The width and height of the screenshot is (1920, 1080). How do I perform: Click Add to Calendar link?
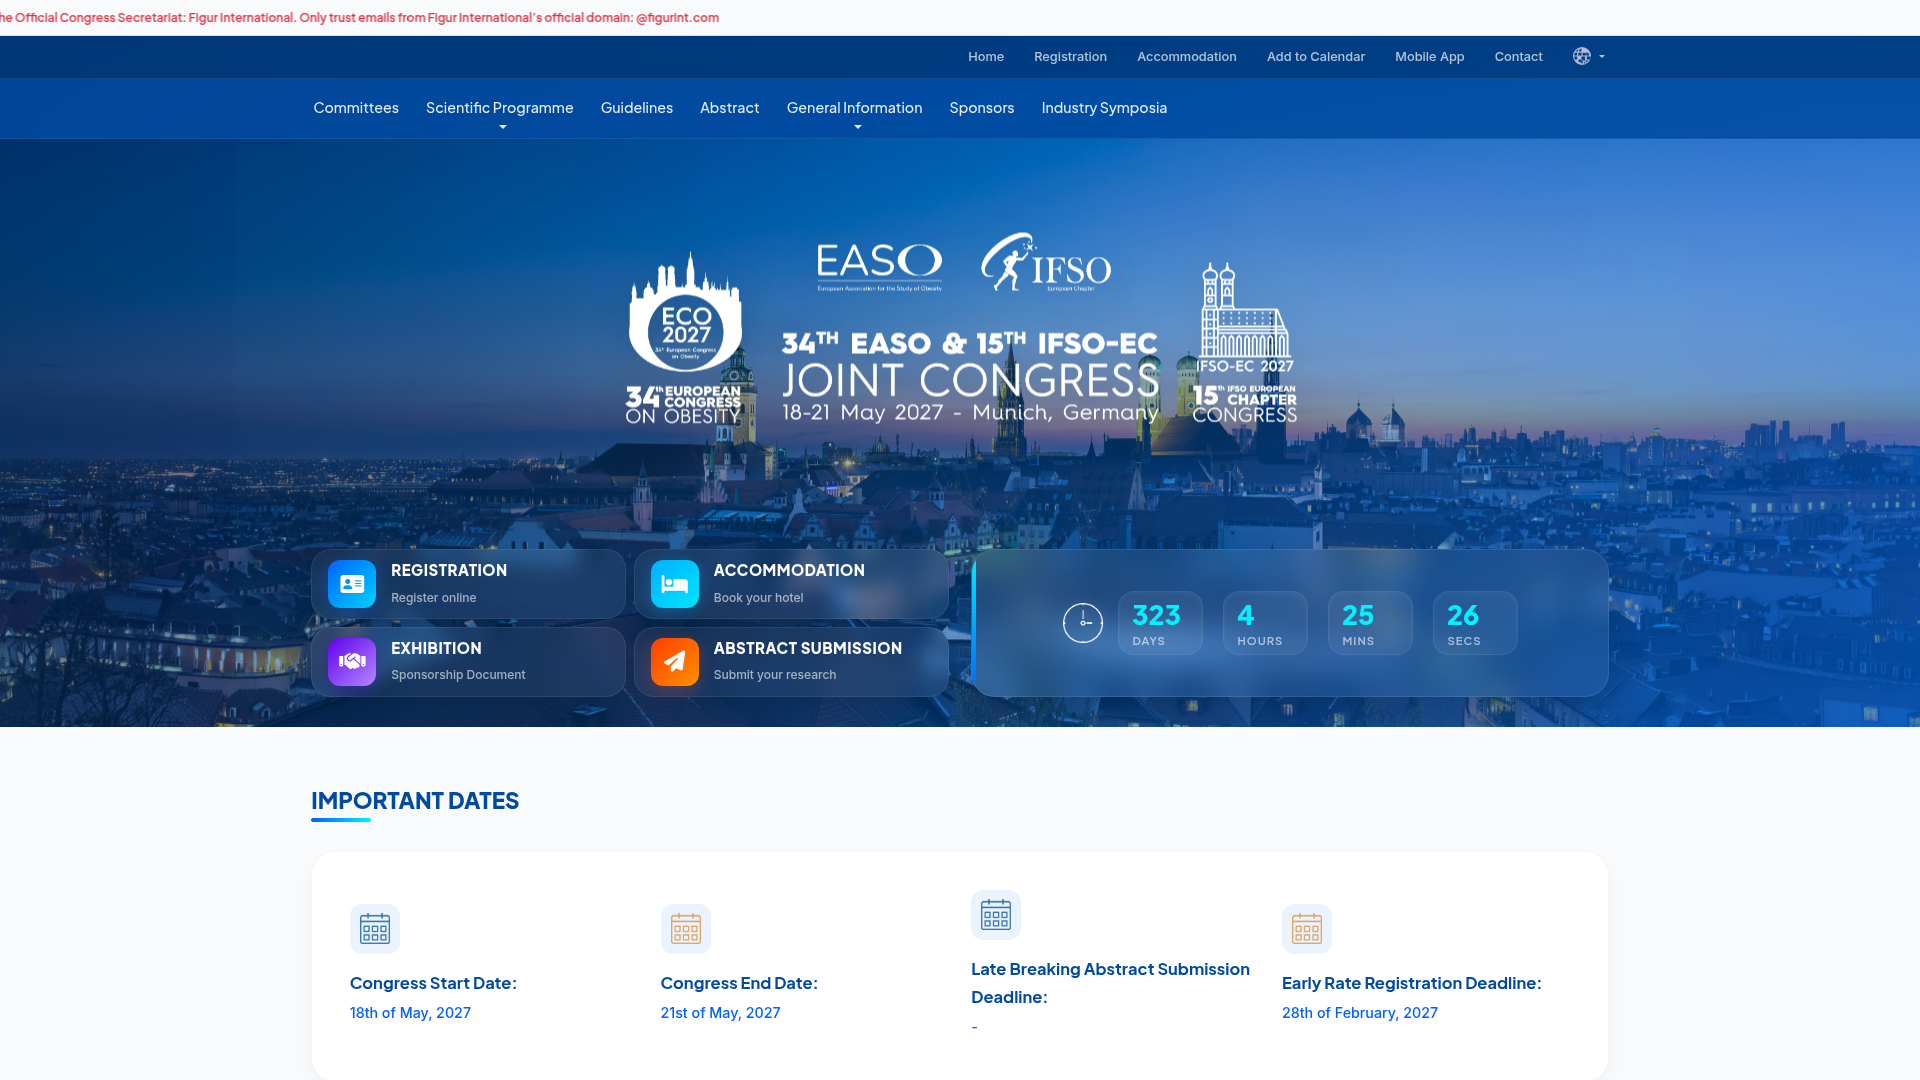click(1316, 57)
